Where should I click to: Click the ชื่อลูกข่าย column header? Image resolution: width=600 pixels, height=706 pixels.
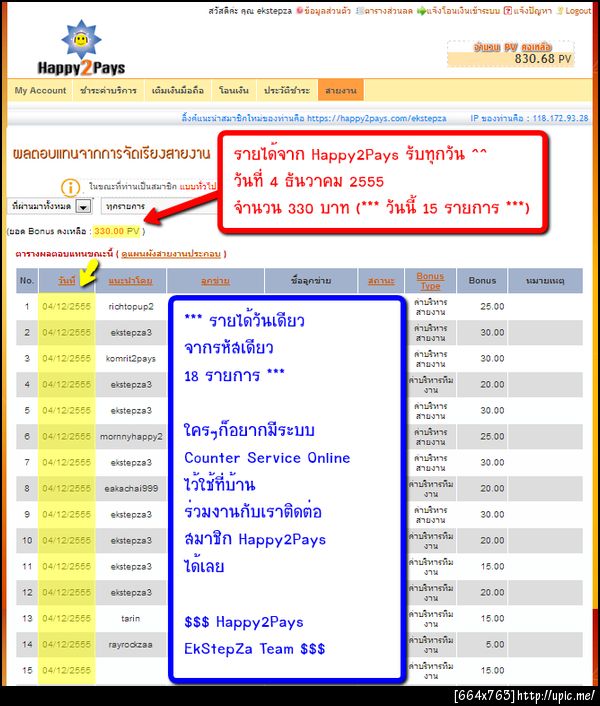(x=311, y=281)
